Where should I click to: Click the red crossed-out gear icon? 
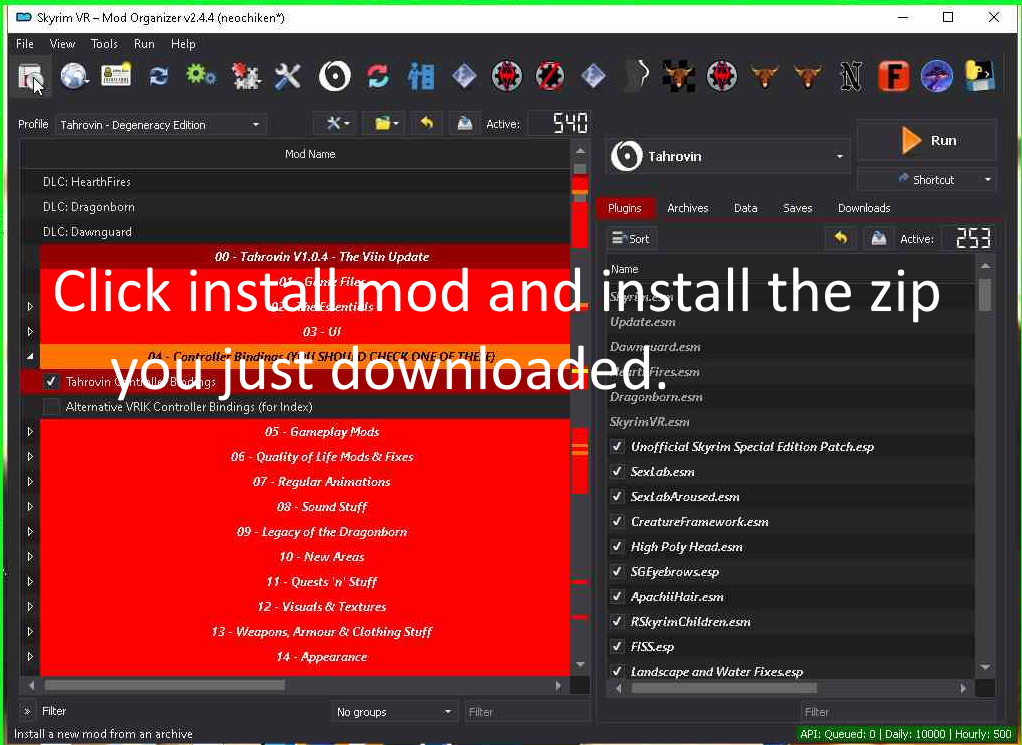(x=550, y=76)
